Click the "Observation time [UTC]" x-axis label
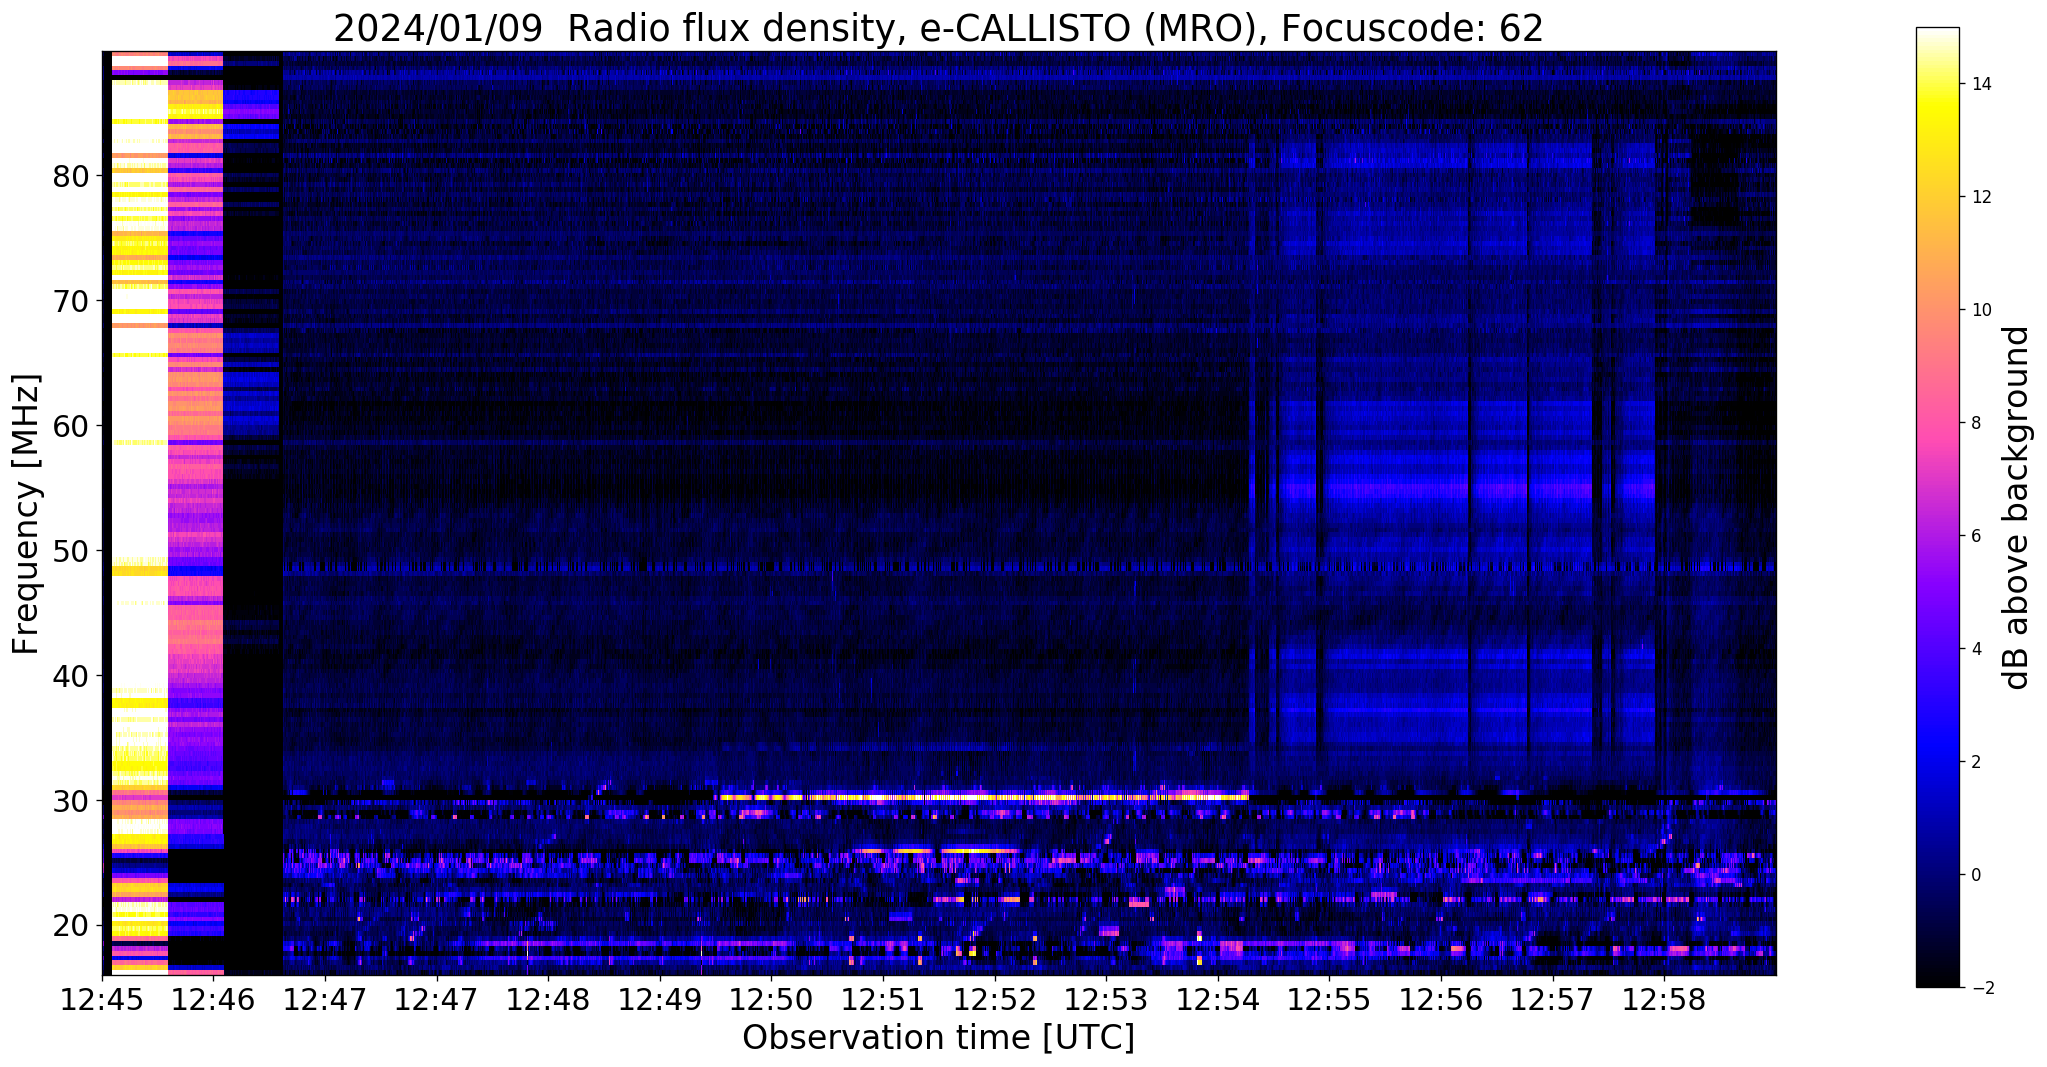The image size is (2047, 1067). click(x=938, y=1038)
